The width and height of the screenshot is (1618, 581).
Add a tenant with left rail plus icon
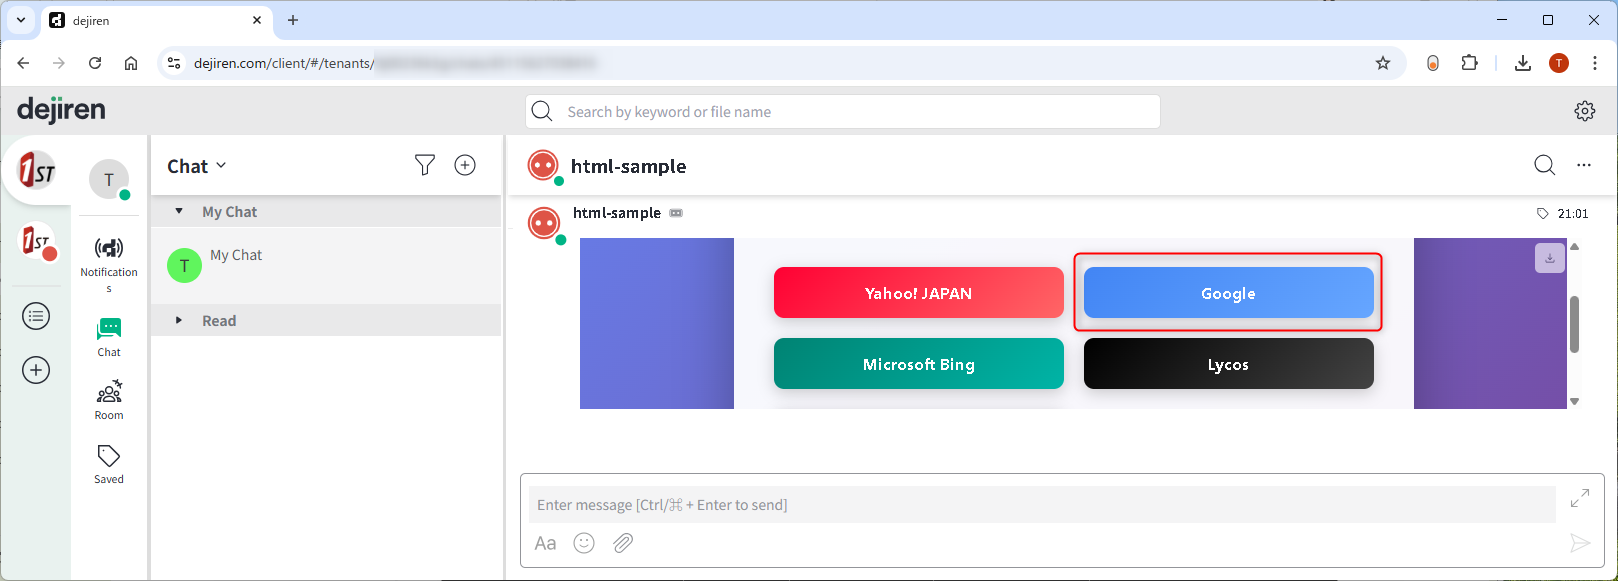pos(36,370)
